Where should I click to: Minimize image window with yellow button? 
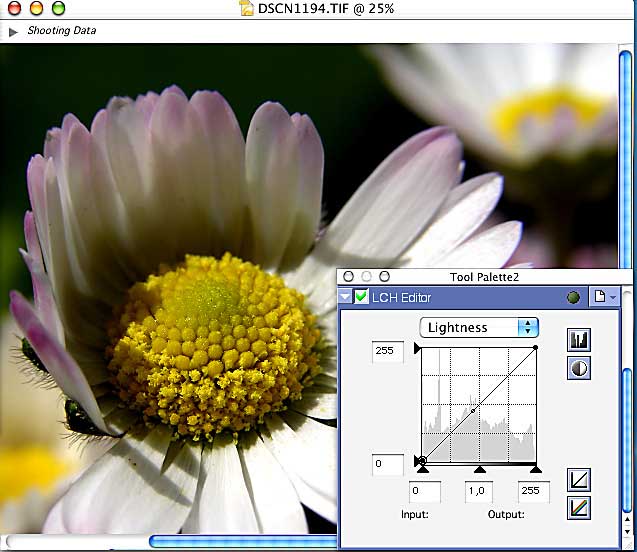pos(36,9)
